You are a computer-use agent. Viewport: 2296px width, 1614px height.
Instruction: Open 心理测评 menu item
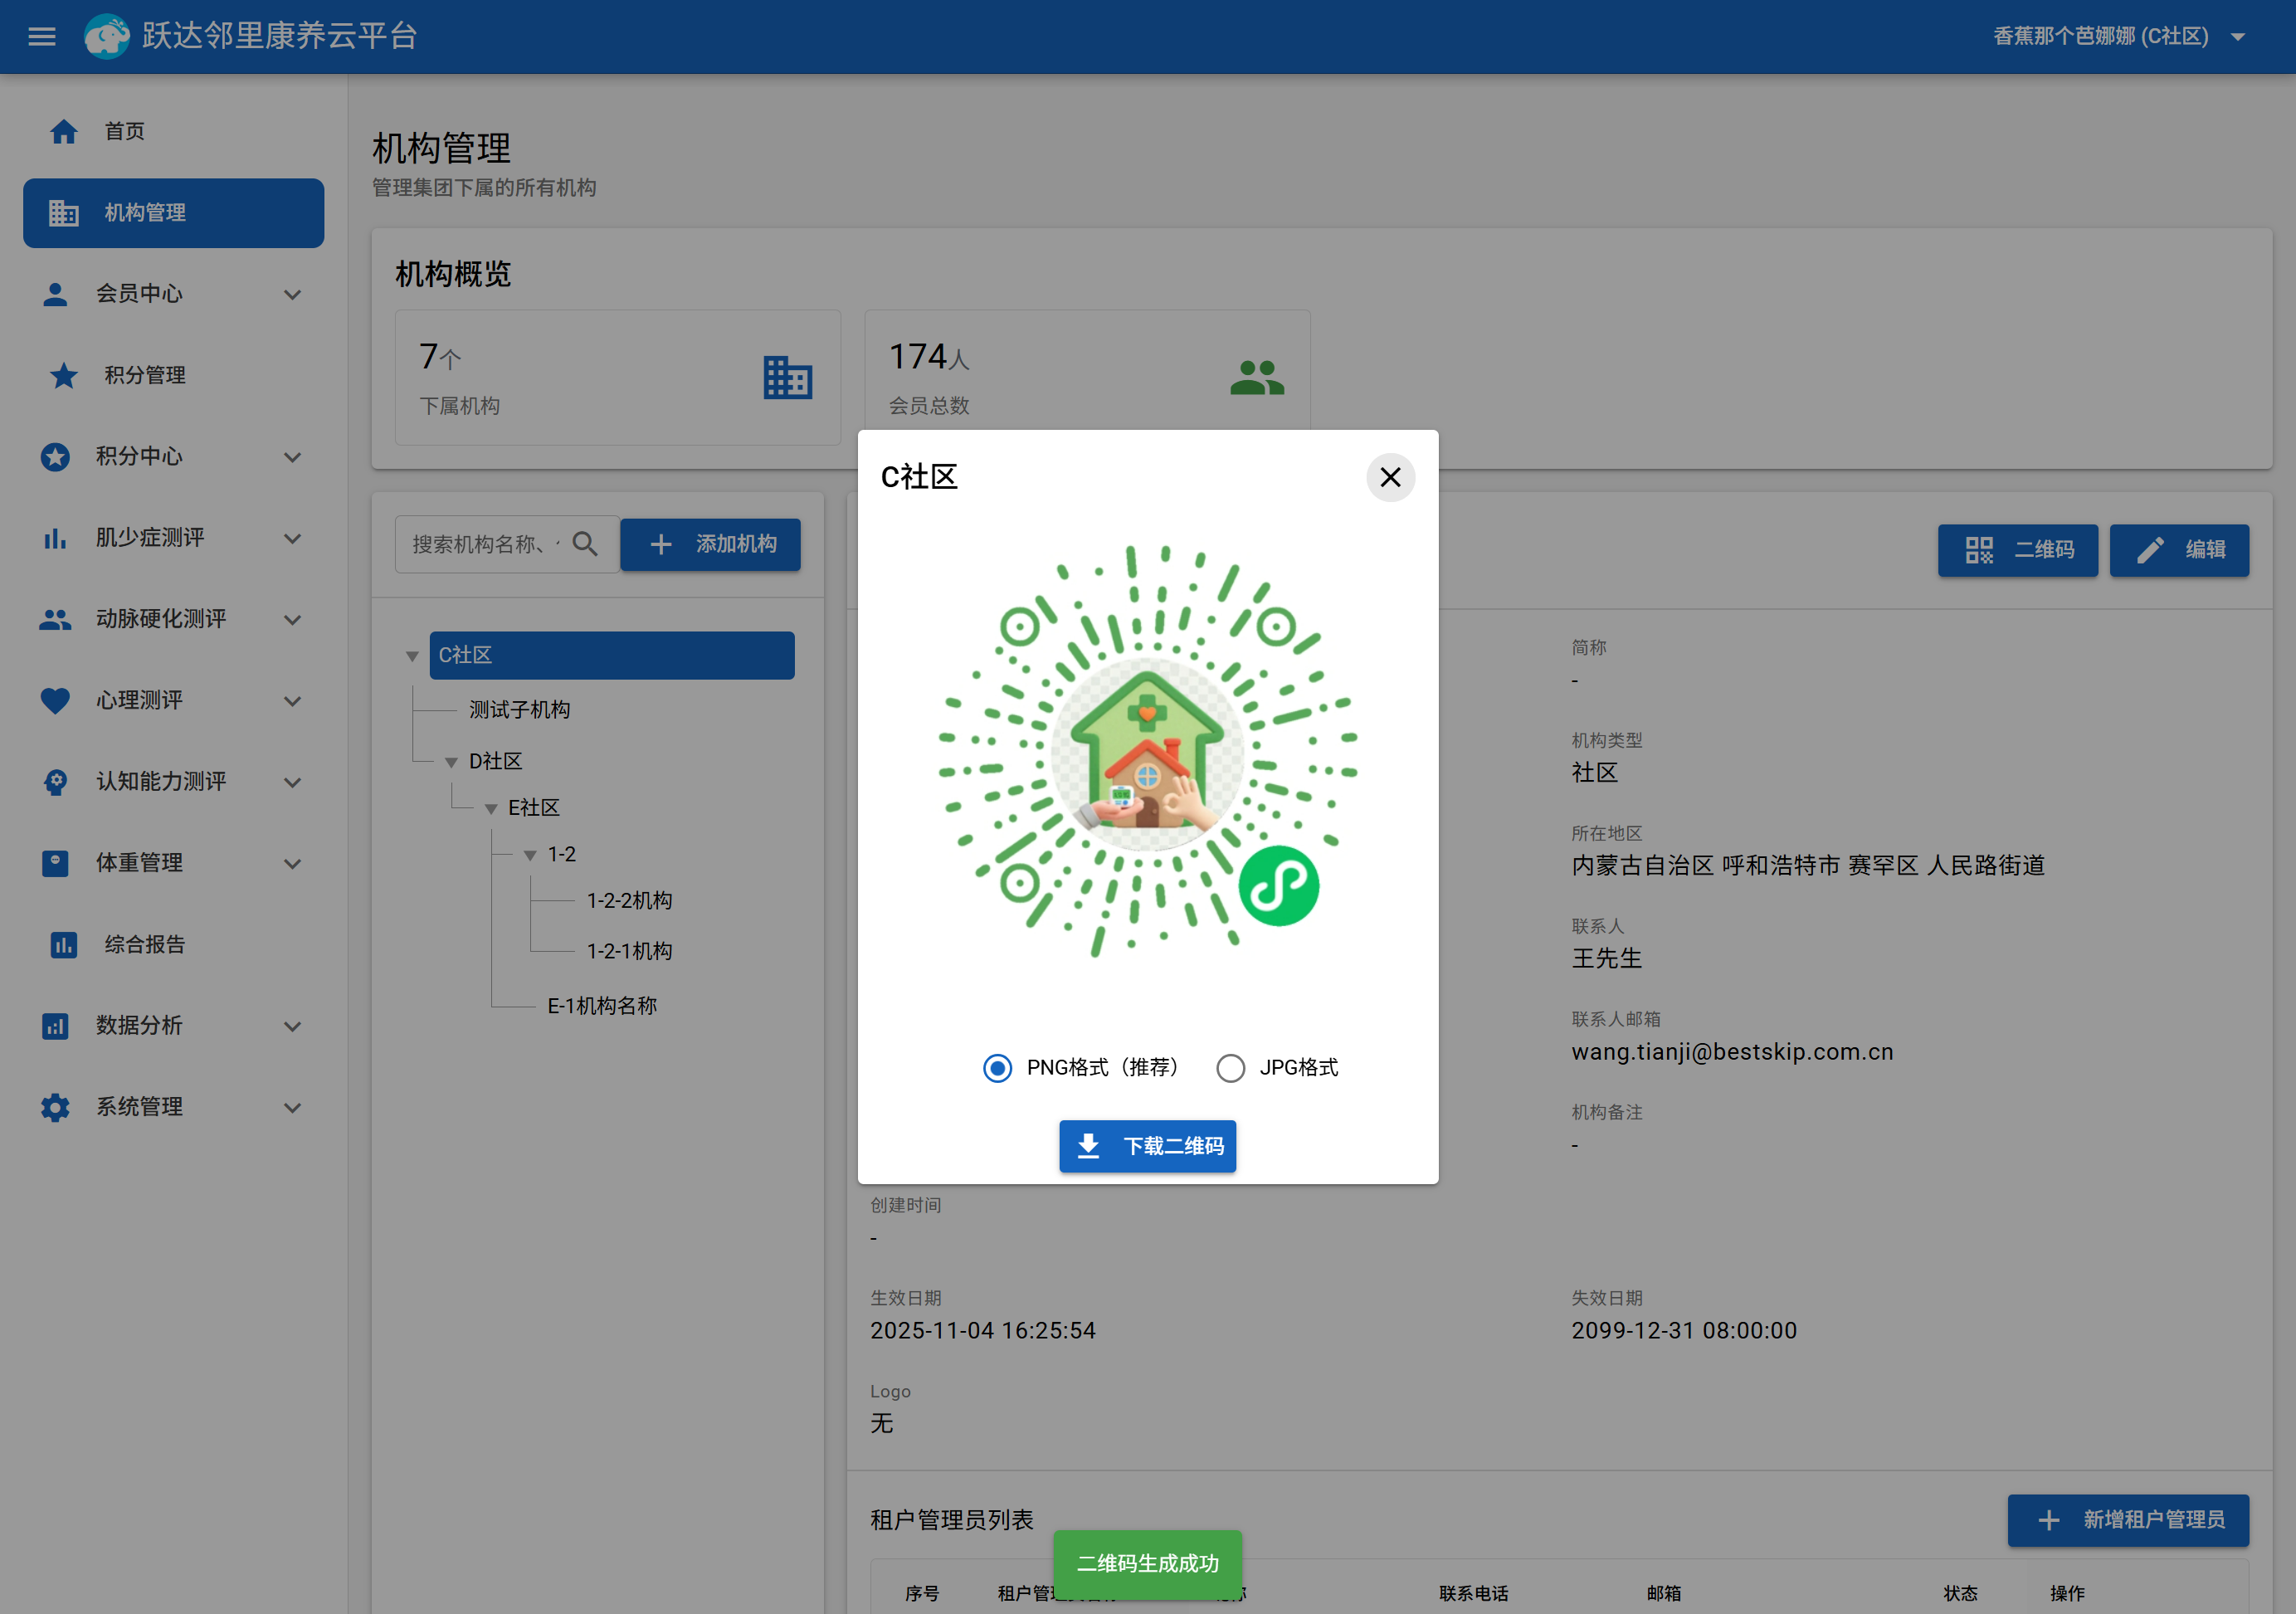(174, 701)
